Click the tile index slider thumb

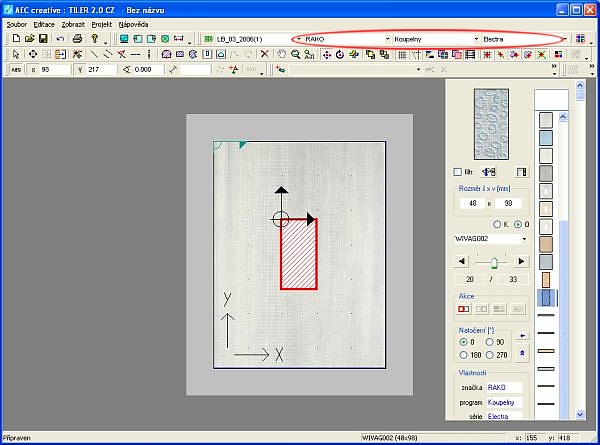494,262
